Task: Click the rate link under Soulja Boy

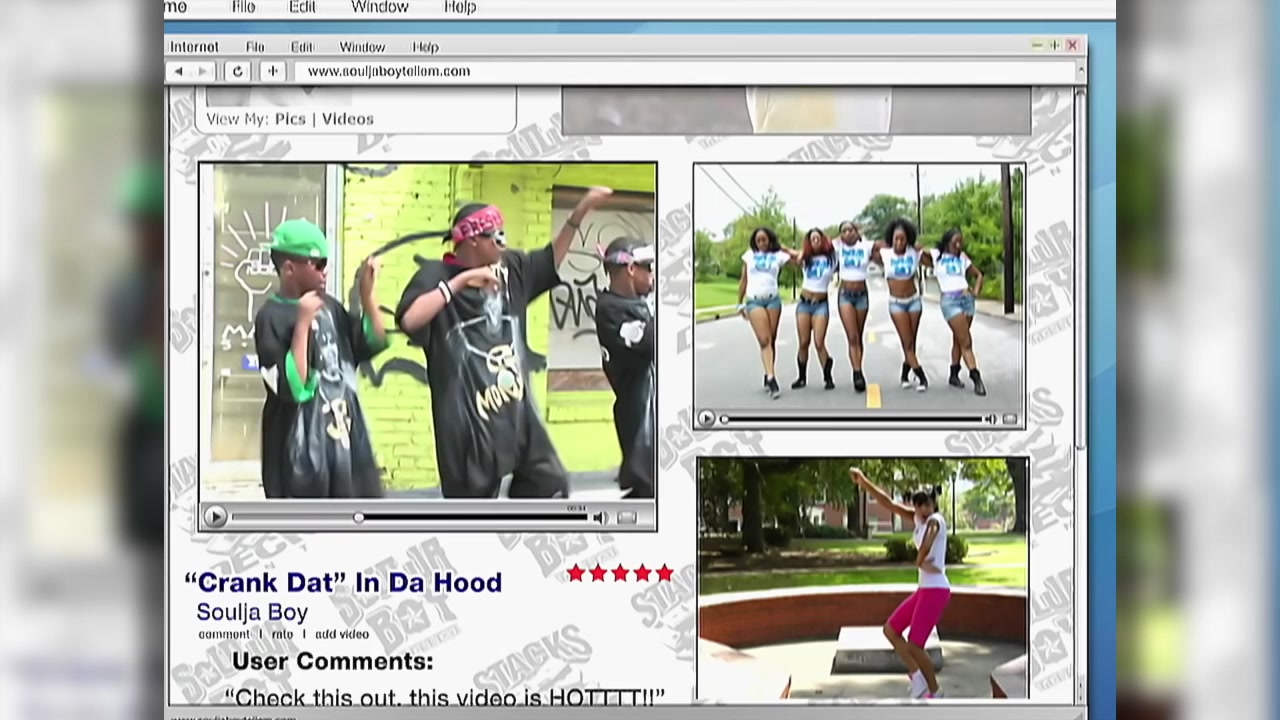Action: 283,634
